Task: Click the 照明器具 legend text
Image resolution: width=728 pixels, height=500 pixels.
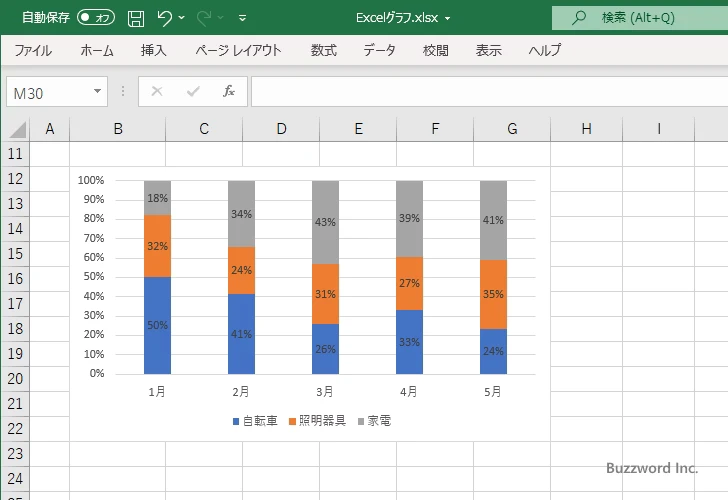Action: (323, 421)
